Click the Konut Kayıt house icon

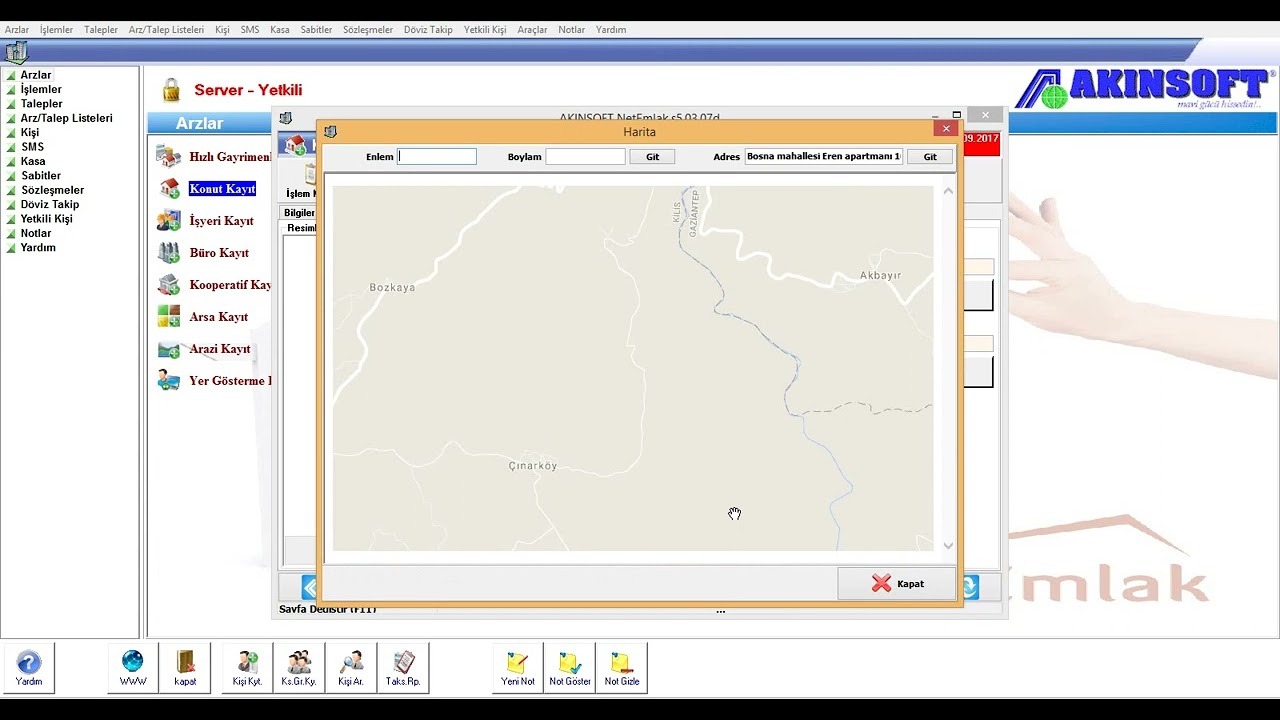tap(169, 189)
